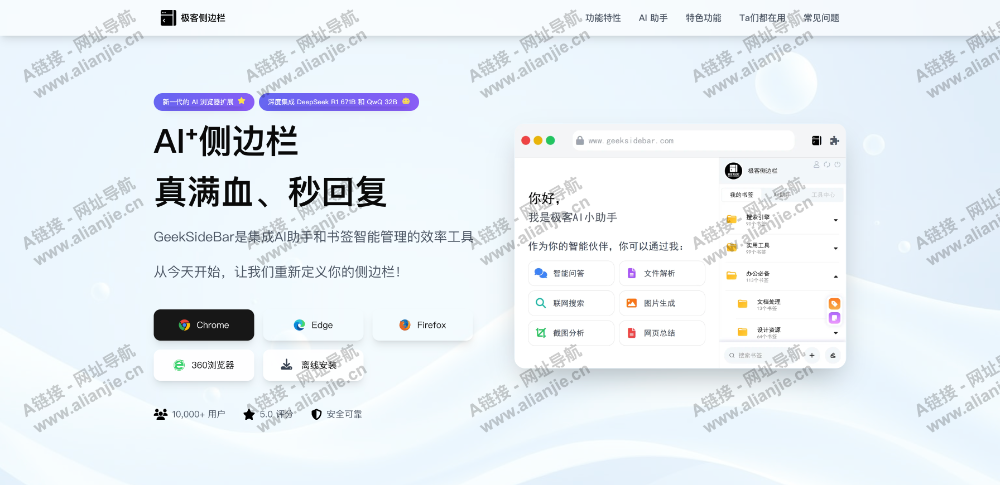Click the users icon beside 10,000+ 用户
The image size is (1000, 485).
[160, 414]
